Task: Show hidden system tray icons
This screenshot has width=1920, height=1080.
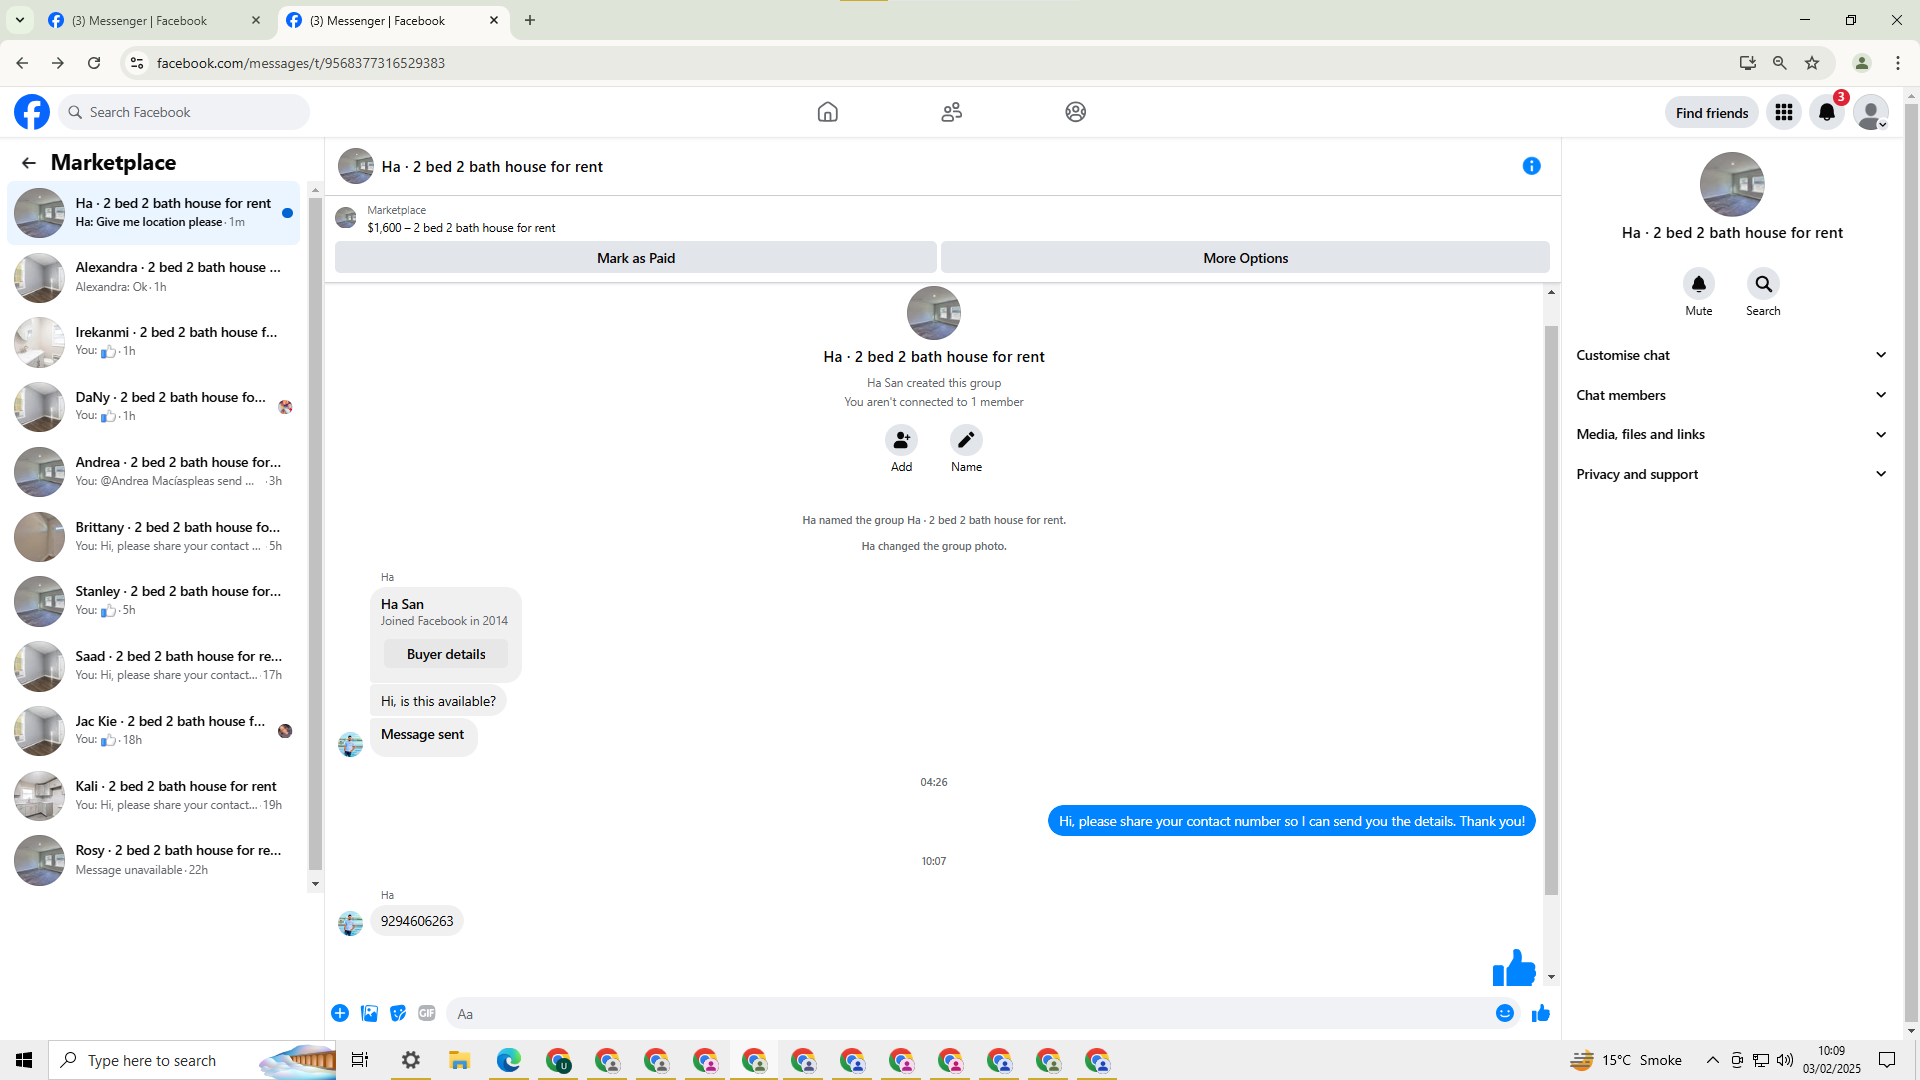Action: (1713, 1060)
